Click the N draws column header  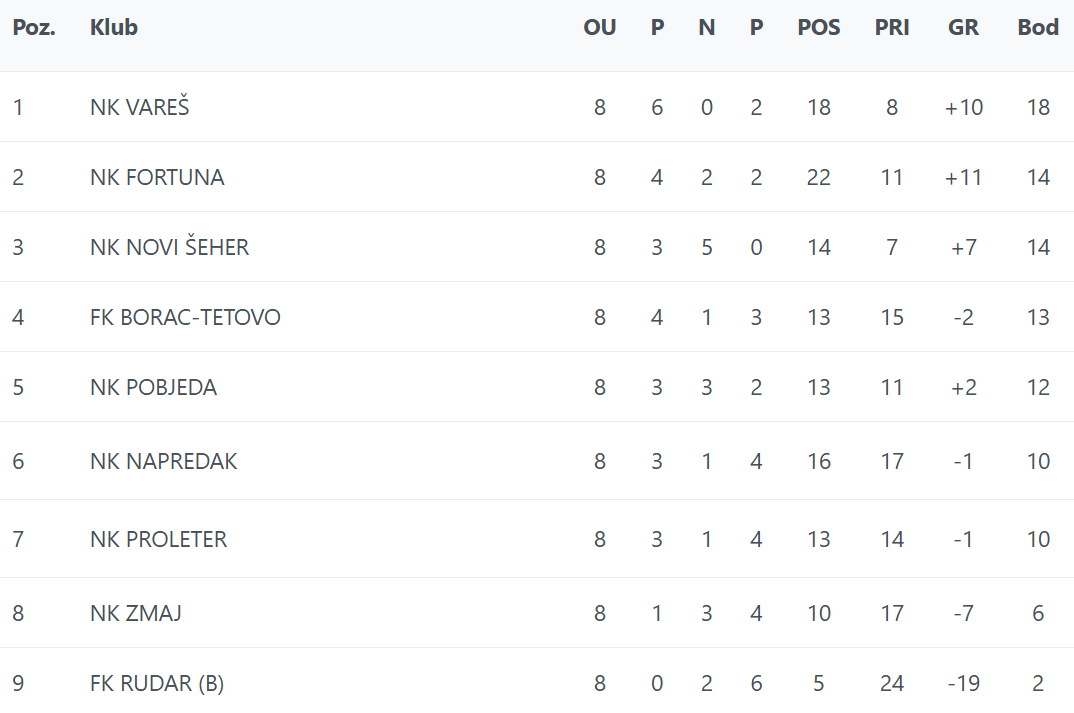point(706,28)
